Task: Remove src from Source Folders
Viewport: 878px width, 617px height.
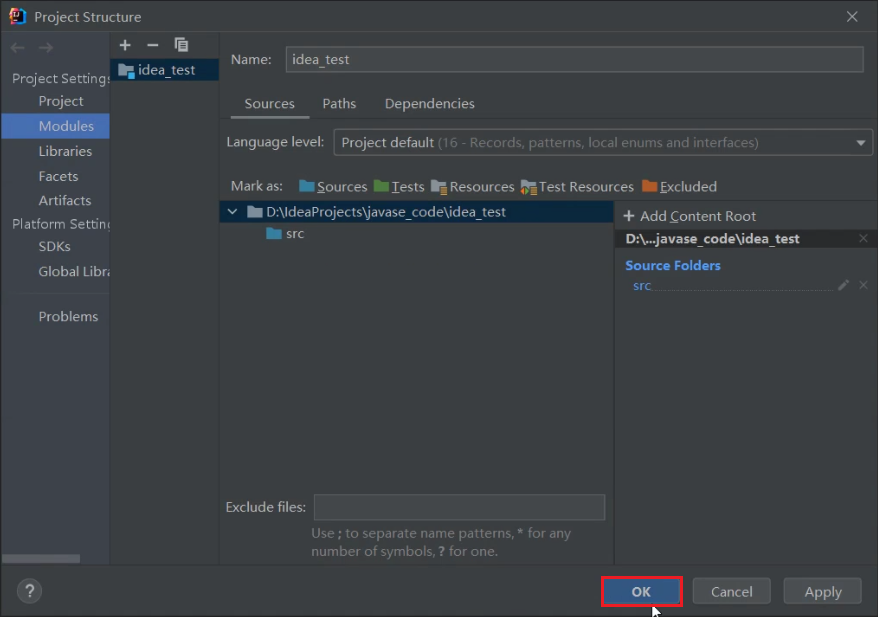Action: coord(863,286)
